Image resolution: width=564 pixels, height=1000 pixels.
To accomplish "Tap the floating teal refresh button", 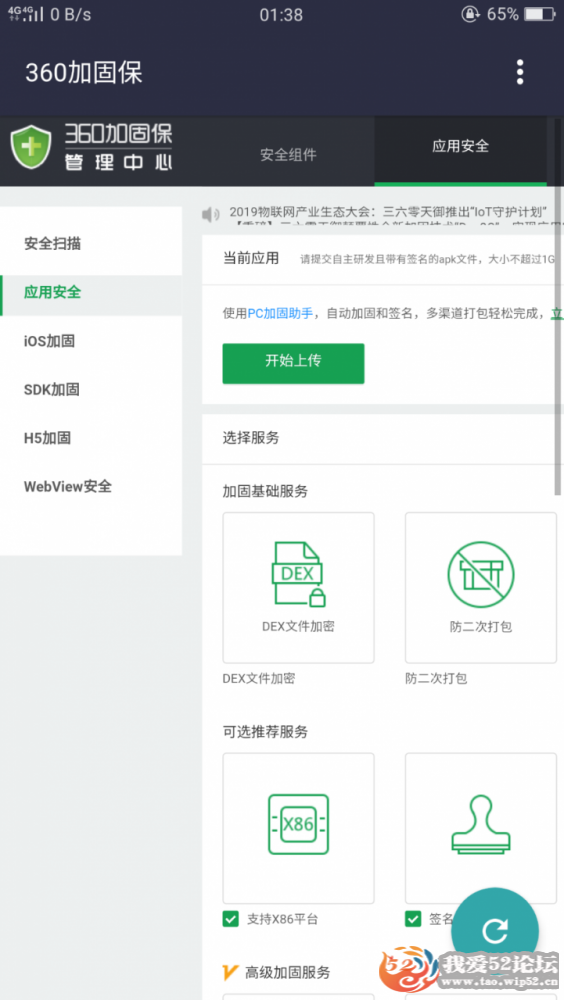I will (x=495, y=931).
